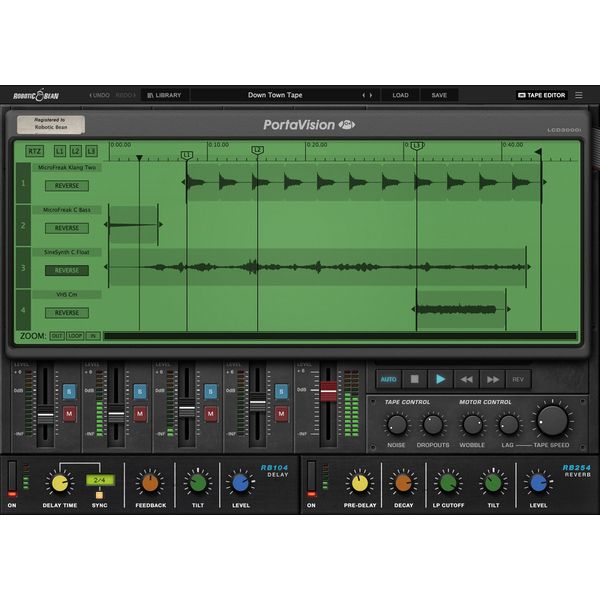Click the TAPE SPEED knob
Viewport: 600px width, 600px height.
(552, 420)
